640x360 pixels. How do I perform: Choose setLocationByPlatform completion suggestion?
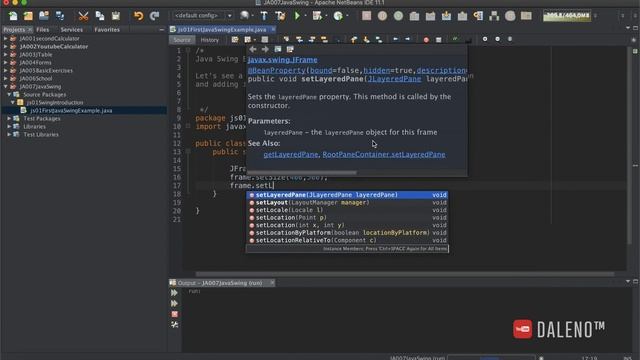(347, 233)
